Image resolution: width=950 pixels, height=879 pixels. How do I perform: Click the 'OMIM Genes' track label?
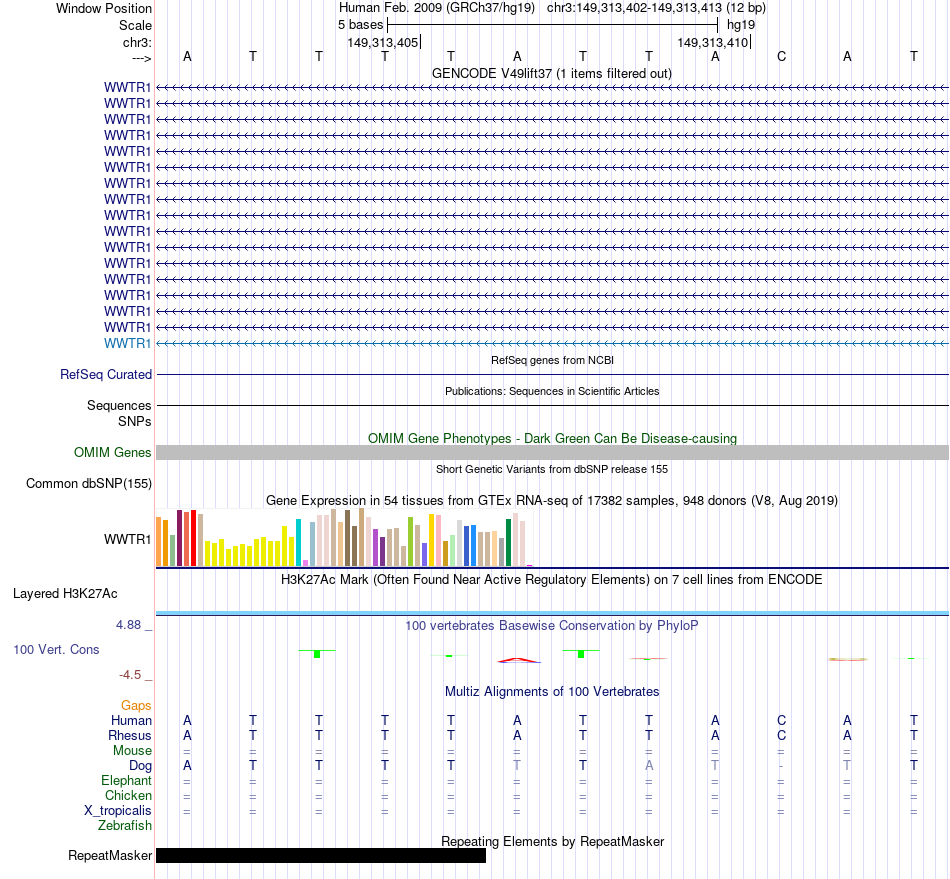tap(113, 453)
